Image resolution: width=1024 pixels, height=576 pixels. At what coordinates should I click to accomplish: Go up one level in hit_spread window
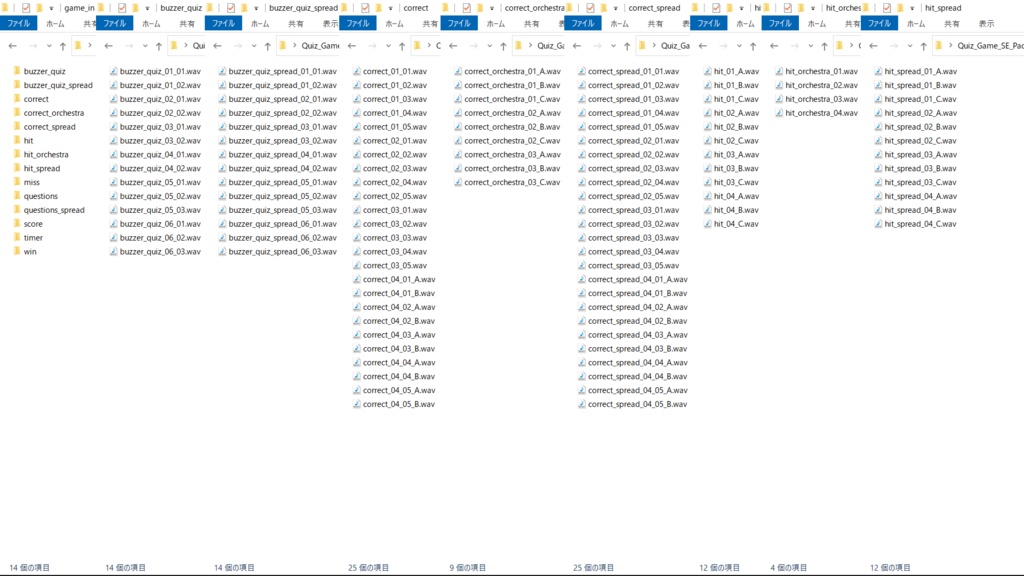923,46
